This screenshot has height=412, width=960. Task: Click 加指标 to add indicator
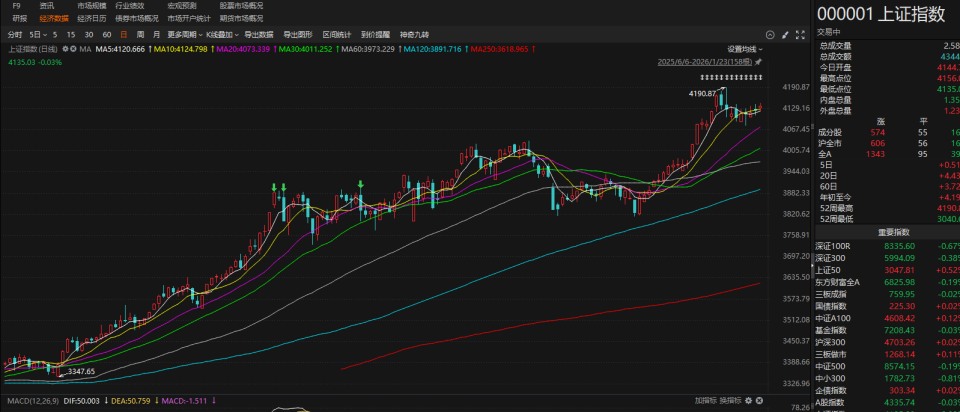[x=705, y=400]
